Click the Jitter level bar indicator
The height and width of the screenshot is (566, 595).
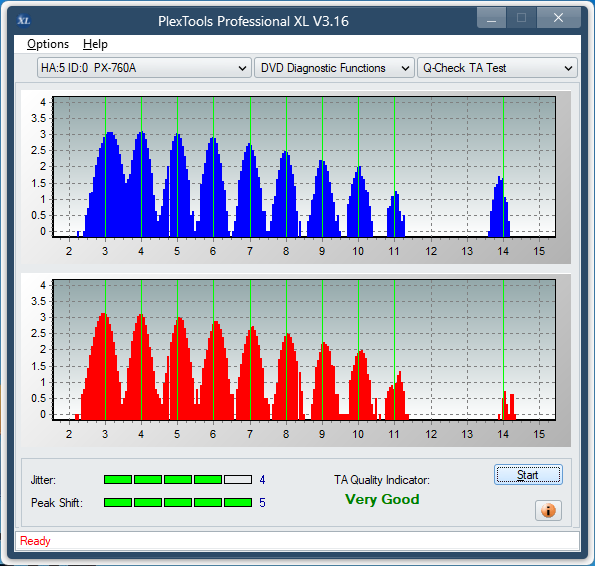[x=178, y=480]
